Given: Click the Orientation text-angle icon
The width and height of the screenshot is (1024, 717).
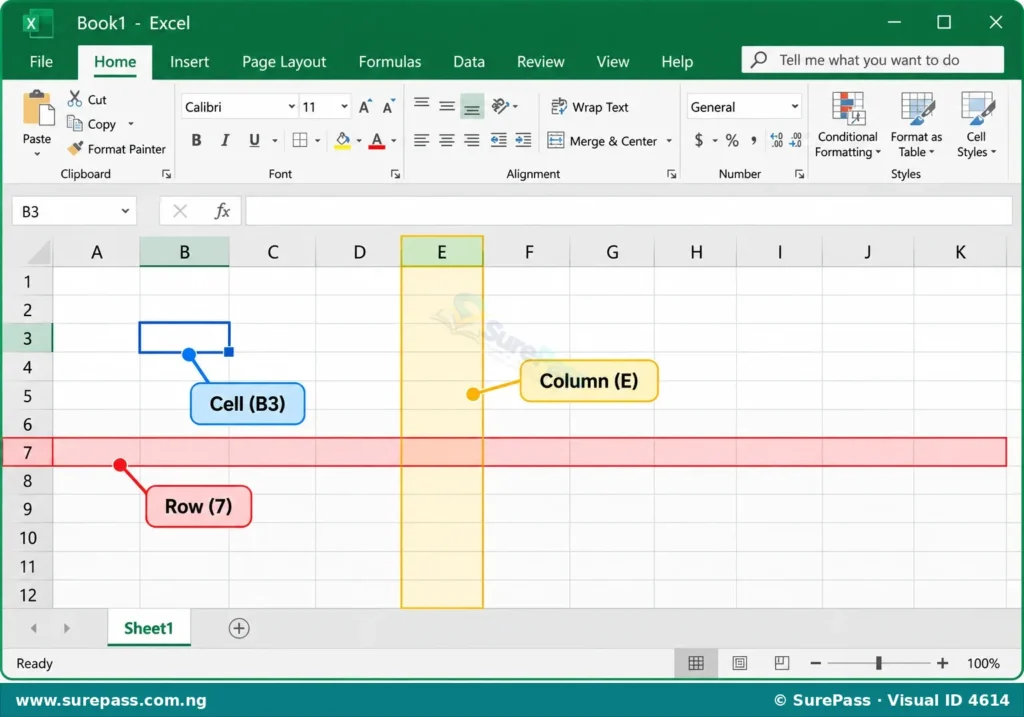Looking at the screenshot, I should click(500, 106).
